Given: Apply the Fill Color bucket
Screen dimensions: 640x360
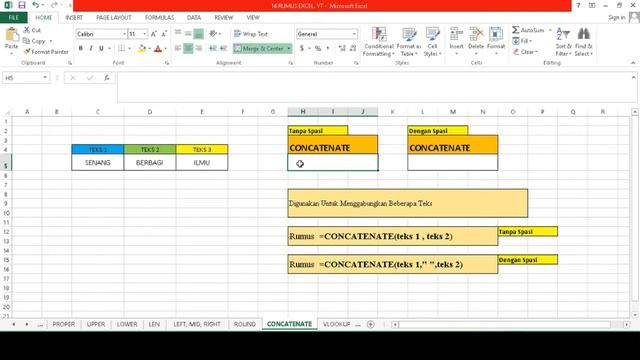Looking at the screenshot, I should pyautogui.click(x=142, y=49).
